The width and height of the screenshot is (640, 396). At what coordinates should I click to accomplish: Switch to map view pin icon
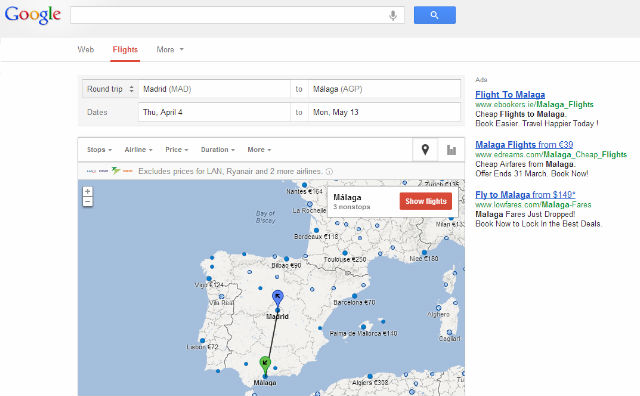pyautogui.click(x=425, y=150)
